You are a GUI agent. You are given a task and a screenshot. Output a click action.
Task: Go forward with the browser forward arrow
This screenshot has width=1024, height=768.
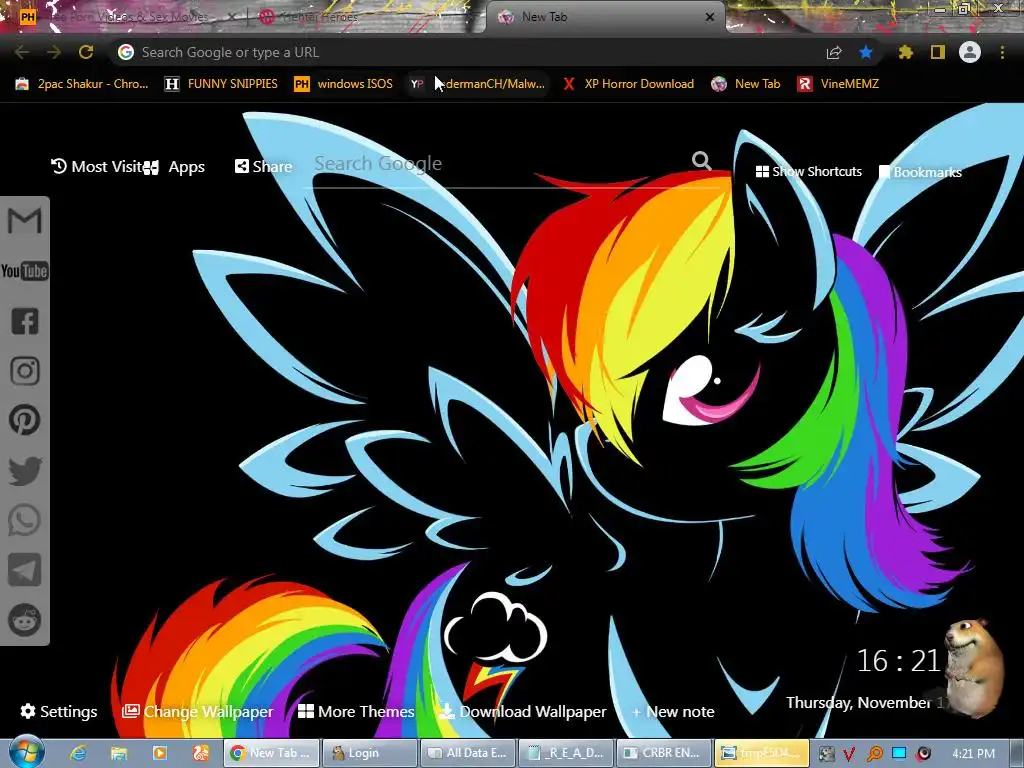[54, 52]
